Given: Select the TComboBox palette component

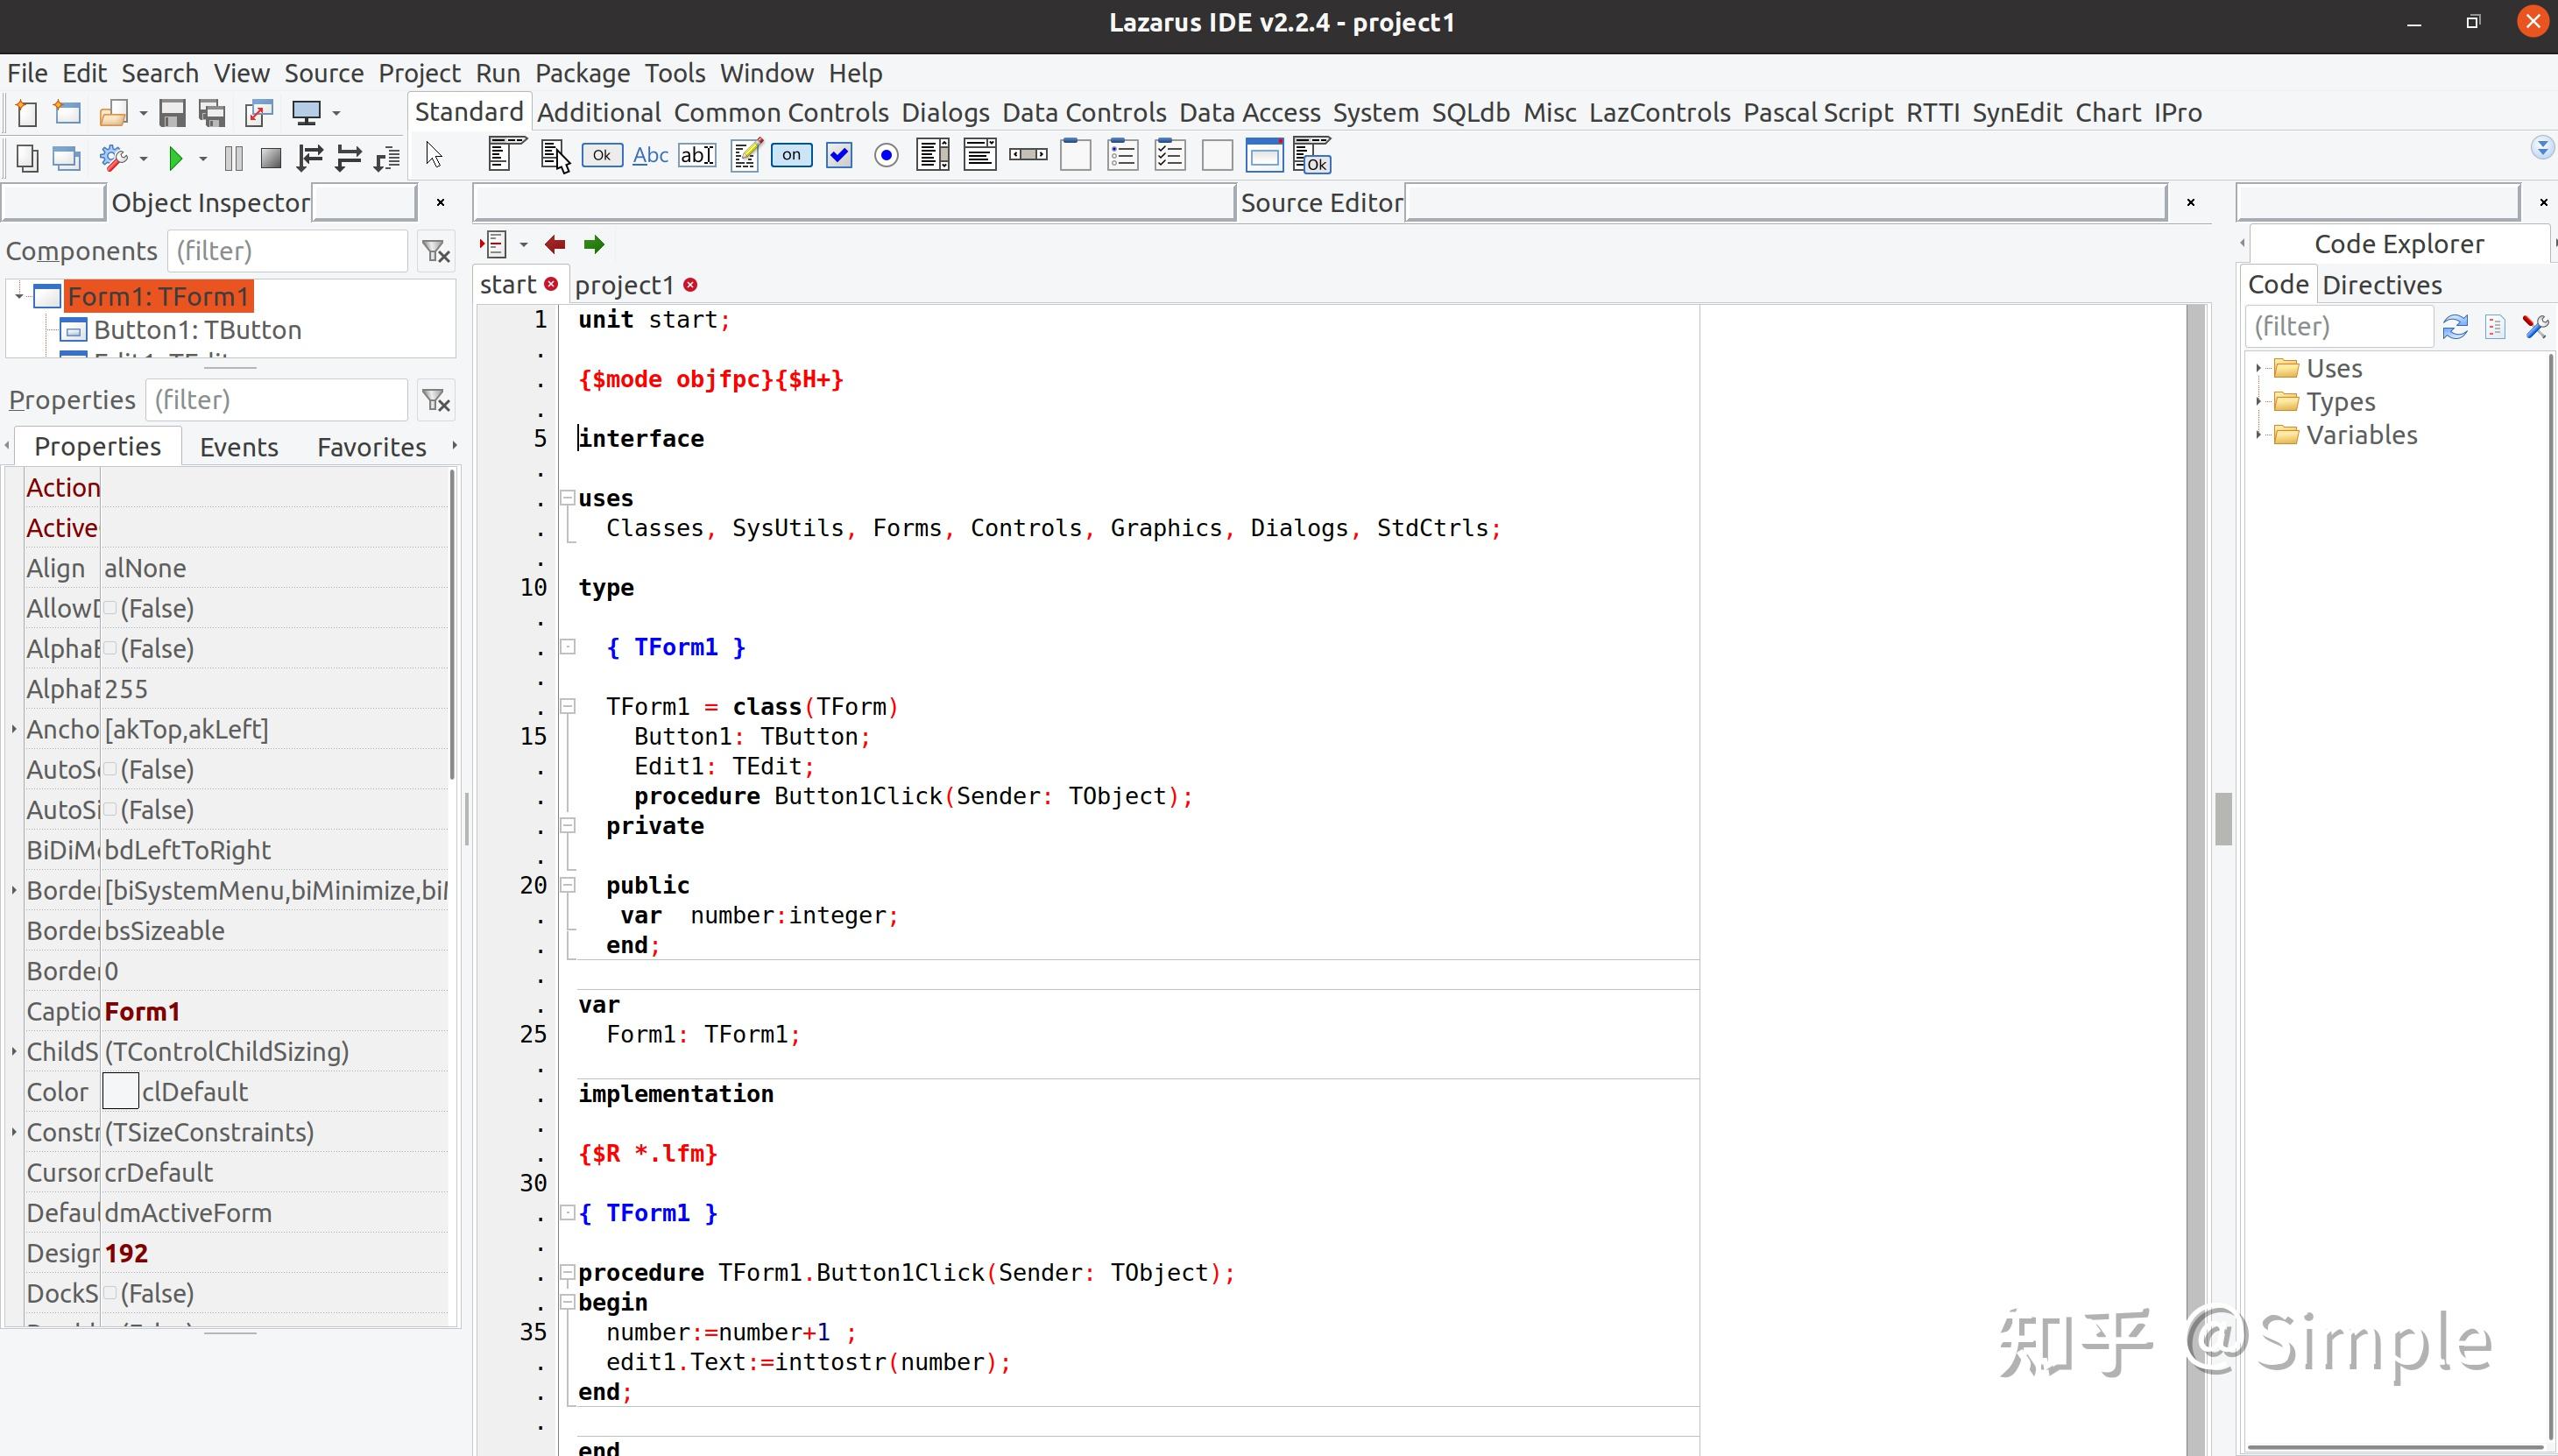Looking at the screenshot, I should pyautogui.click(x=980, y=155).
